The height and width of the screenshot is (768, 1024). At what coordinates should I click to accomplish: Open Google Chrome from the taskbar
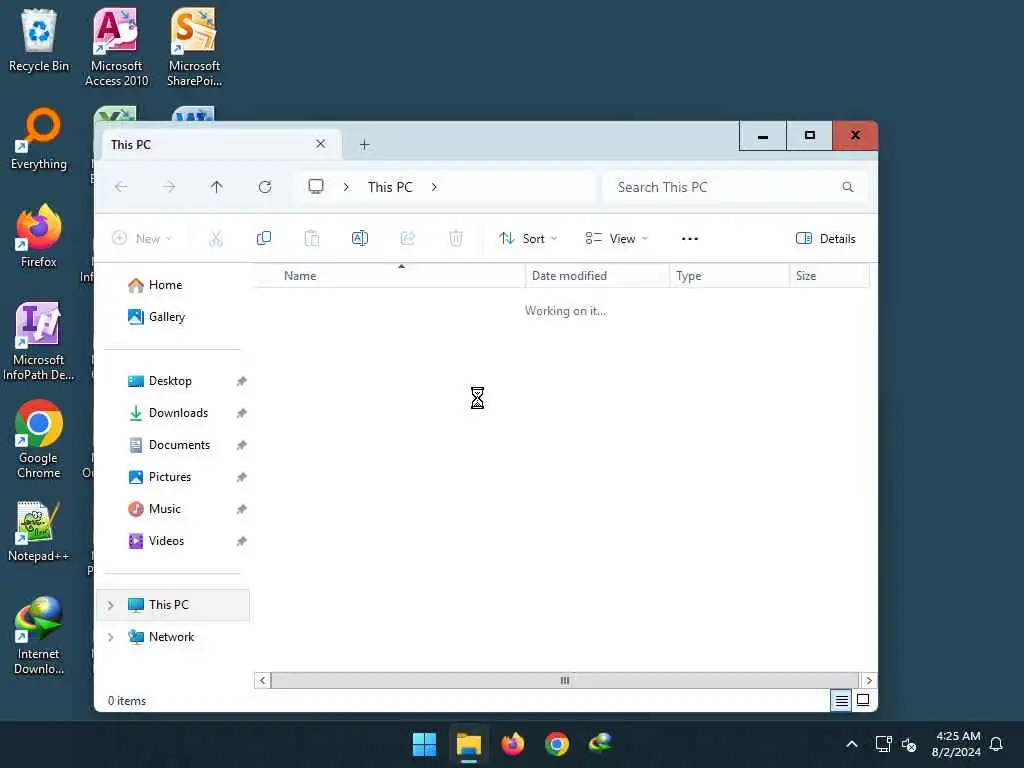point(557,744)
